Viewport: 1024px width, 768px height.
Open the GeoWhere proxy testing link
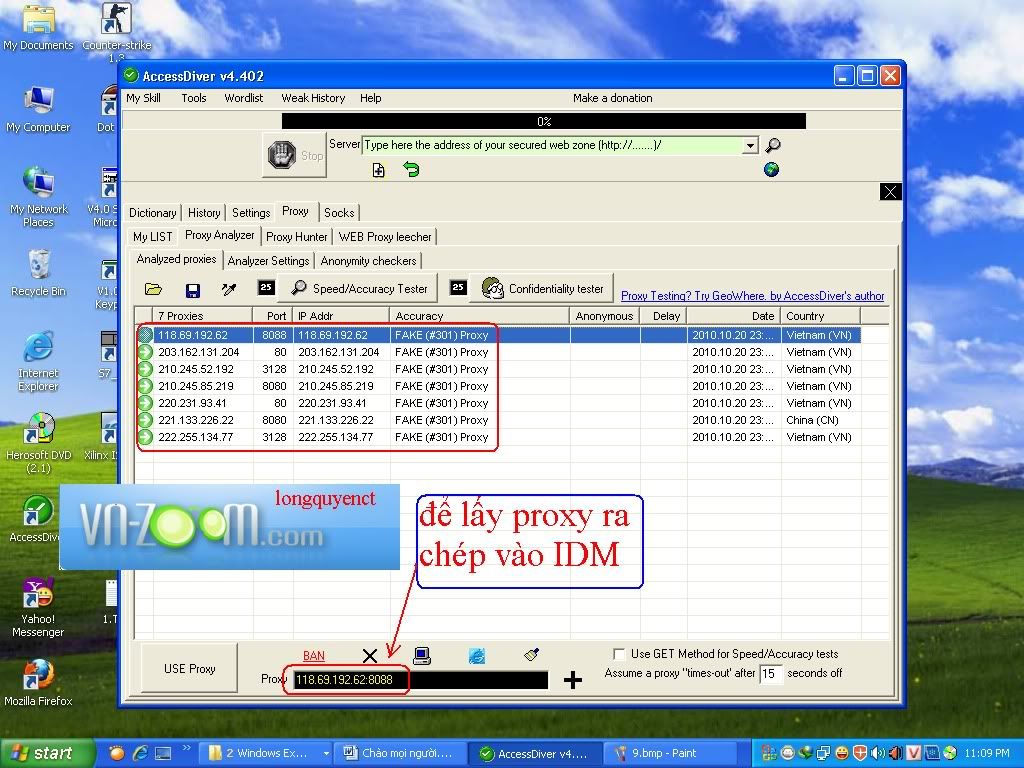[752, 296]
